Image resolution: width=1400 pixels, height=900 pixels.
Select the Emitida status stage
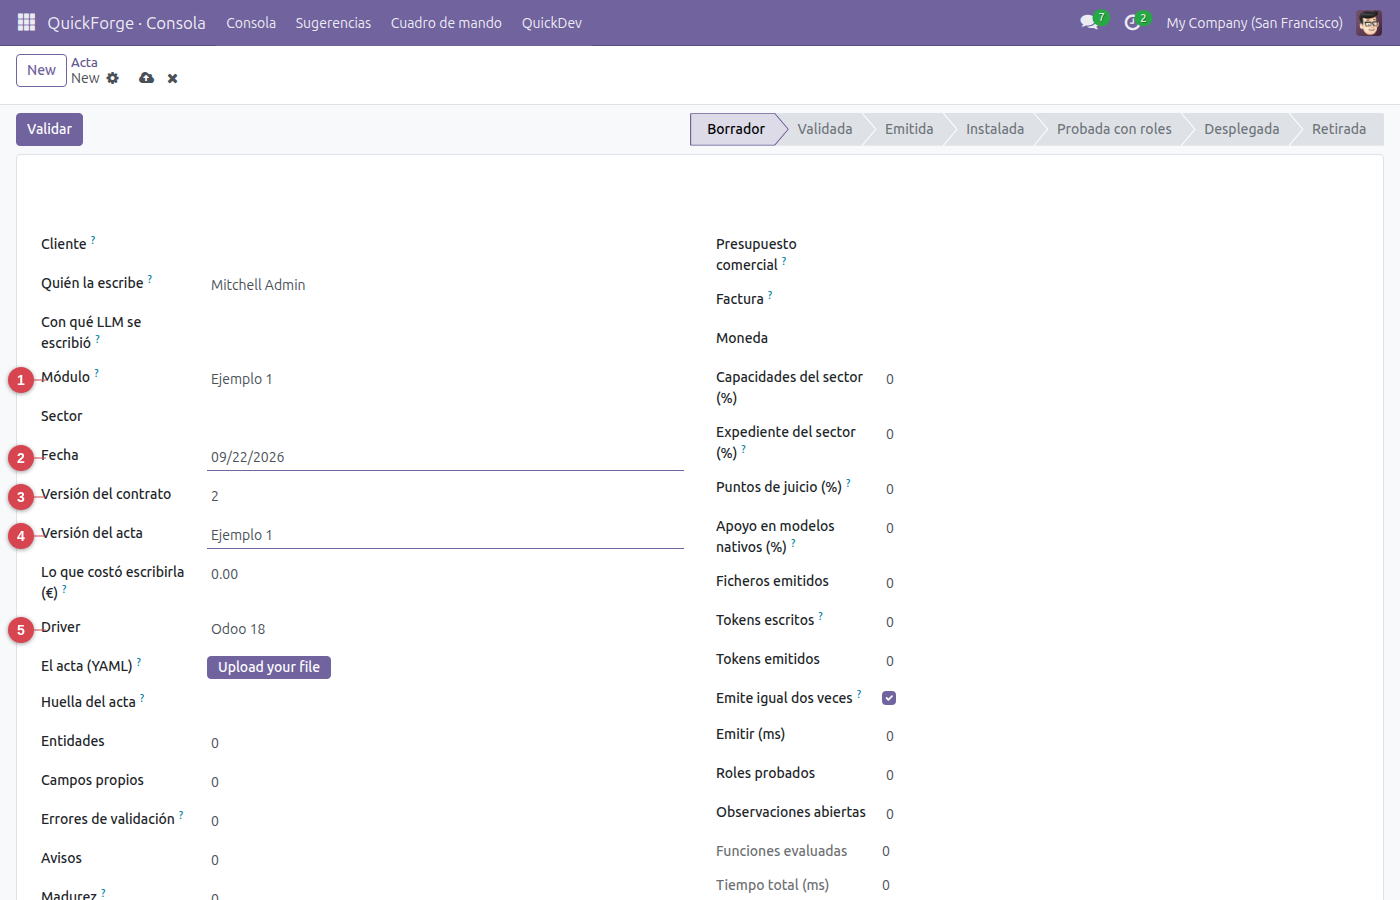(x=909, y=129)
